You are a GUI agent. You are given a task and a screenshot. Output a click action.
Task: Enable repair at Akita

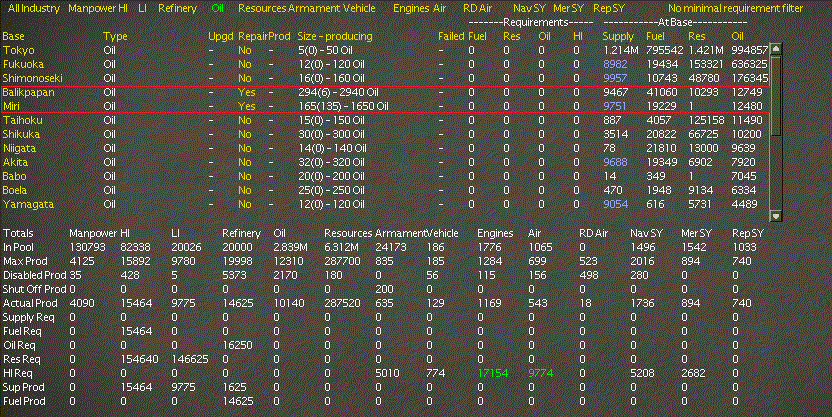click(x=245, y=162)
